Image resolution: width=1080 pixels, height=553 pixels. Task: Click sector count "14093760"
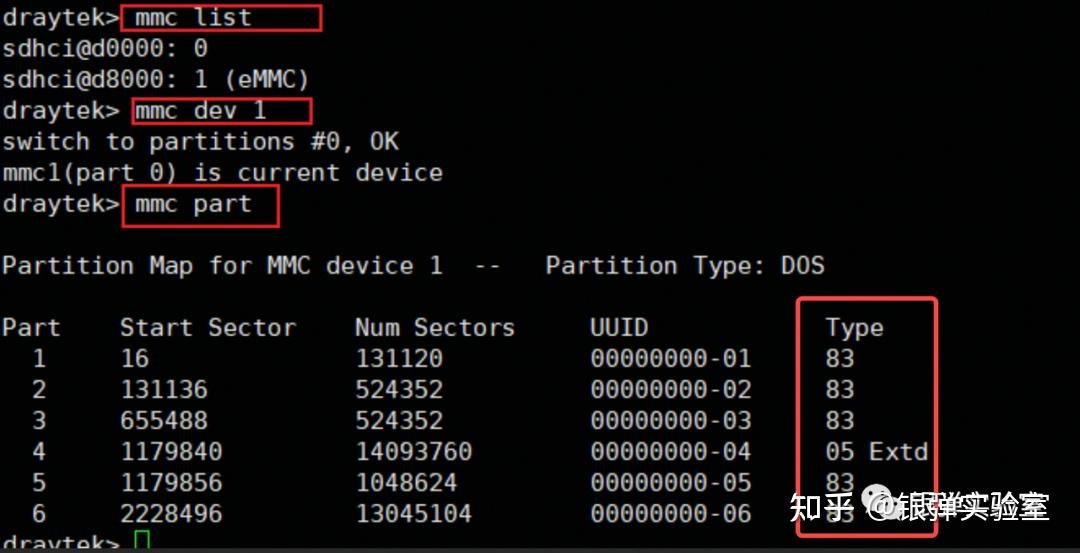(413, 452)
